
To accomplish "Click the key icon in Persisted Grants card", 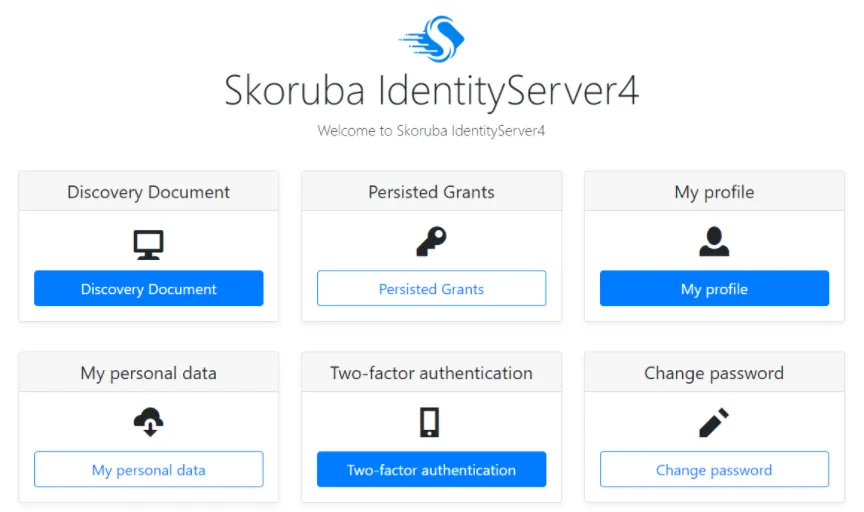I will (431, 241).
